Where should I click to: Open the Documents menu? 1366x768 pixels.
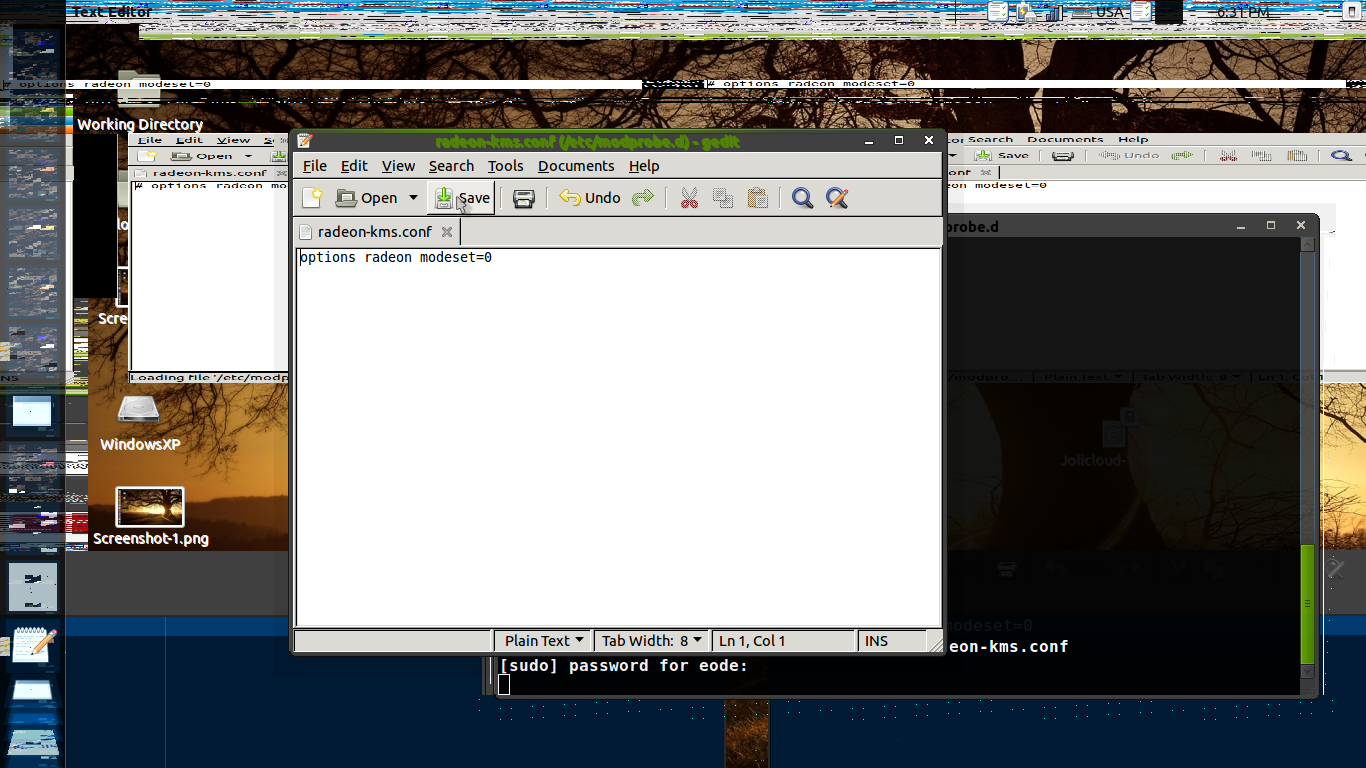click(x=575, y=166)
